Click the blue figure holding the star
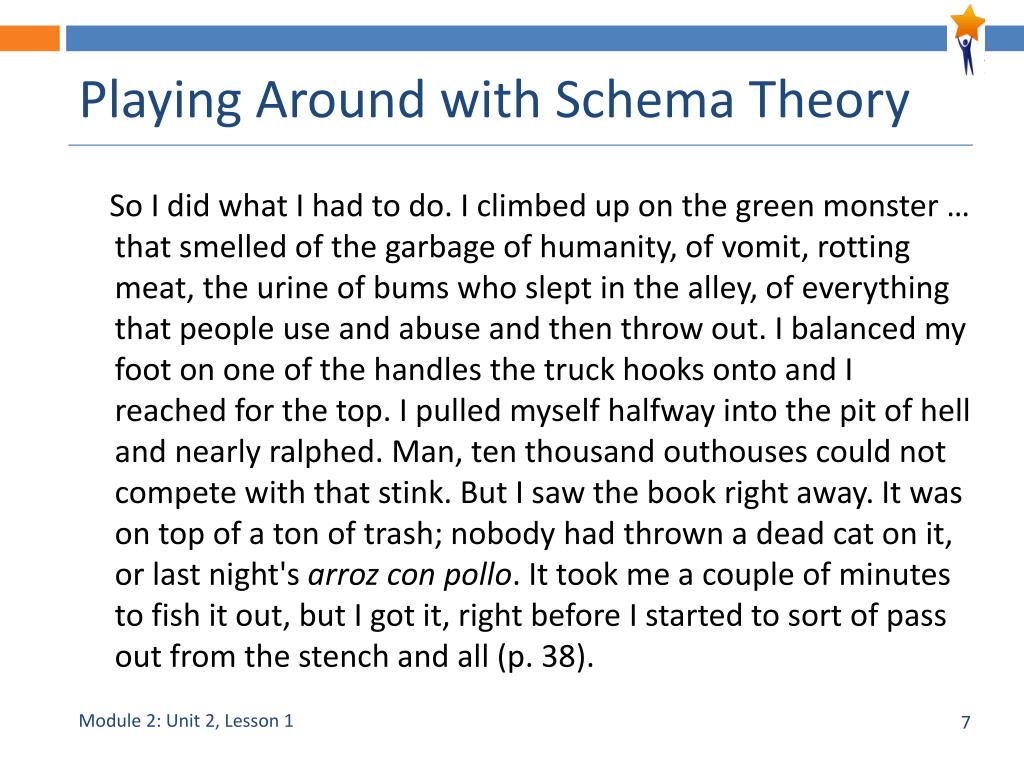This screenshot has height=768, width=1024. coord(967,55)
